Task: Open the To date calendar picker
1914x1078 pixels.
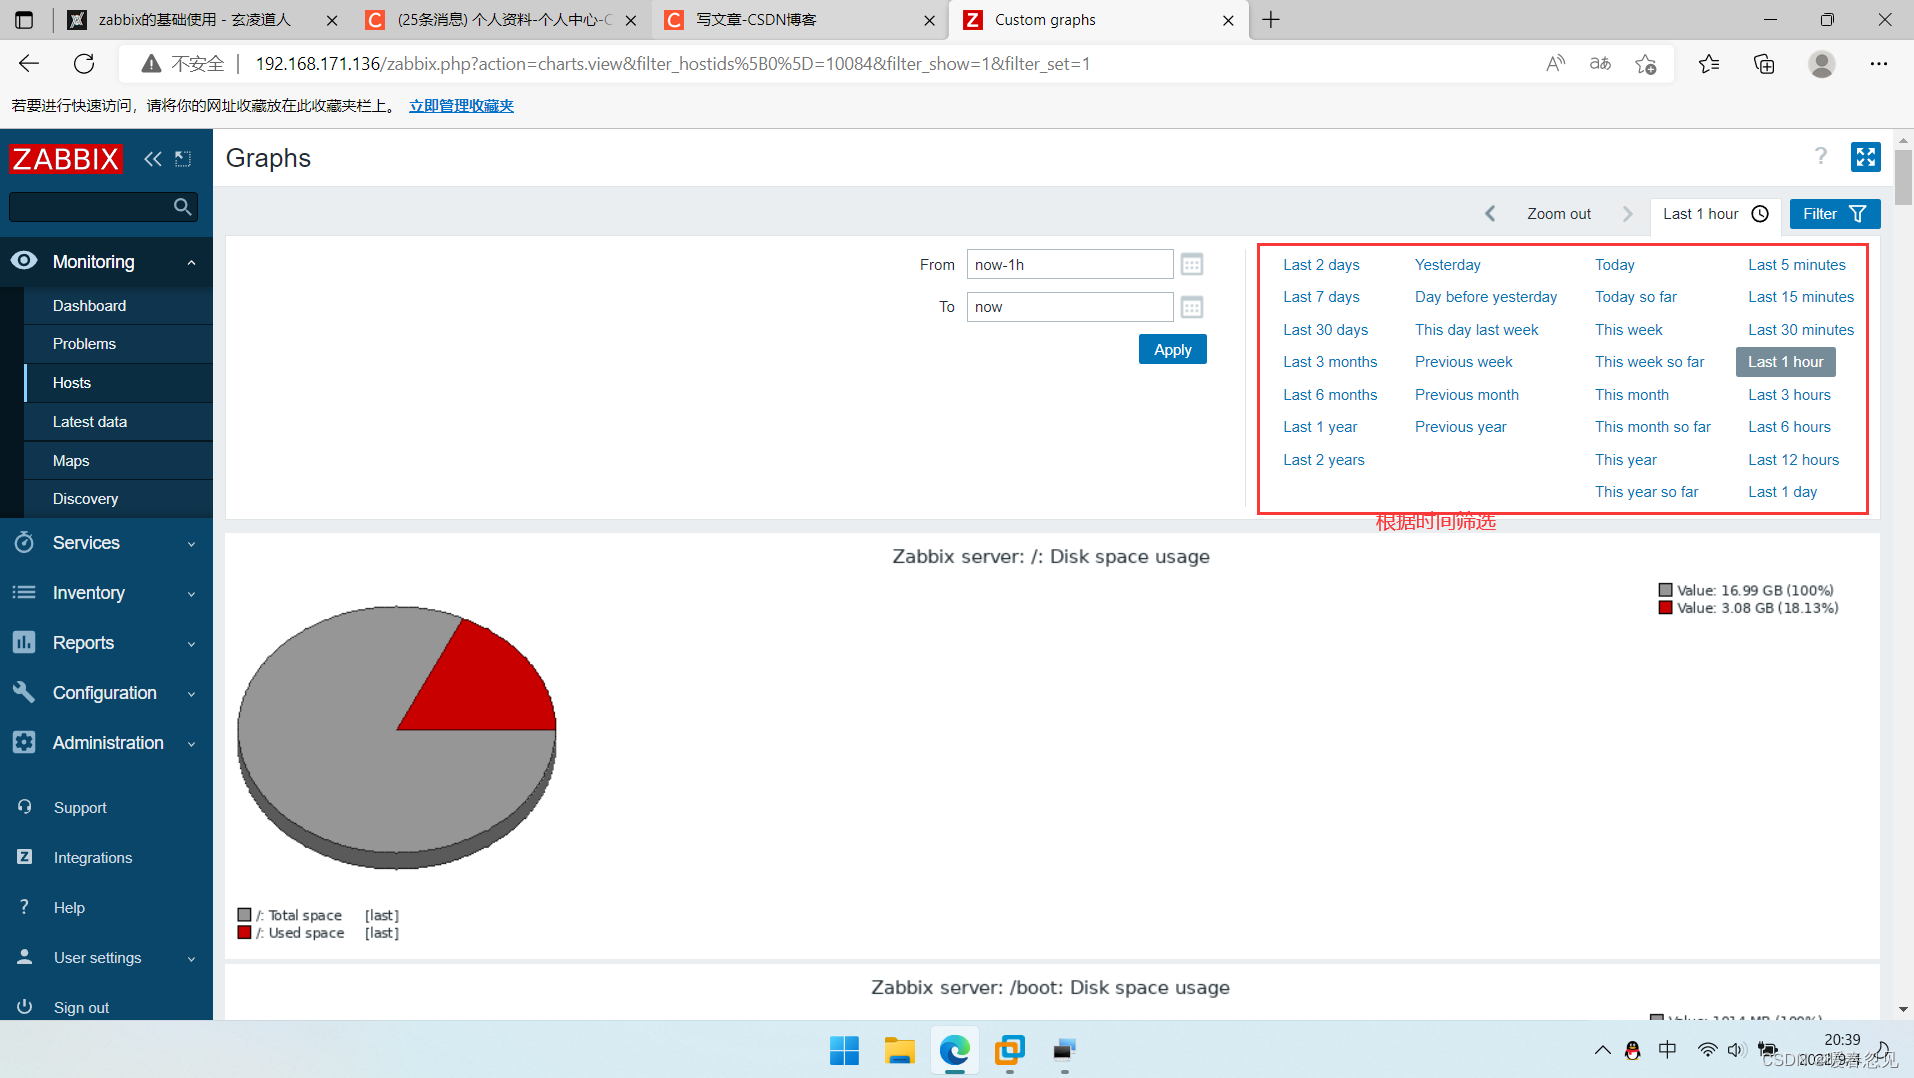Action: point(1192,307)
